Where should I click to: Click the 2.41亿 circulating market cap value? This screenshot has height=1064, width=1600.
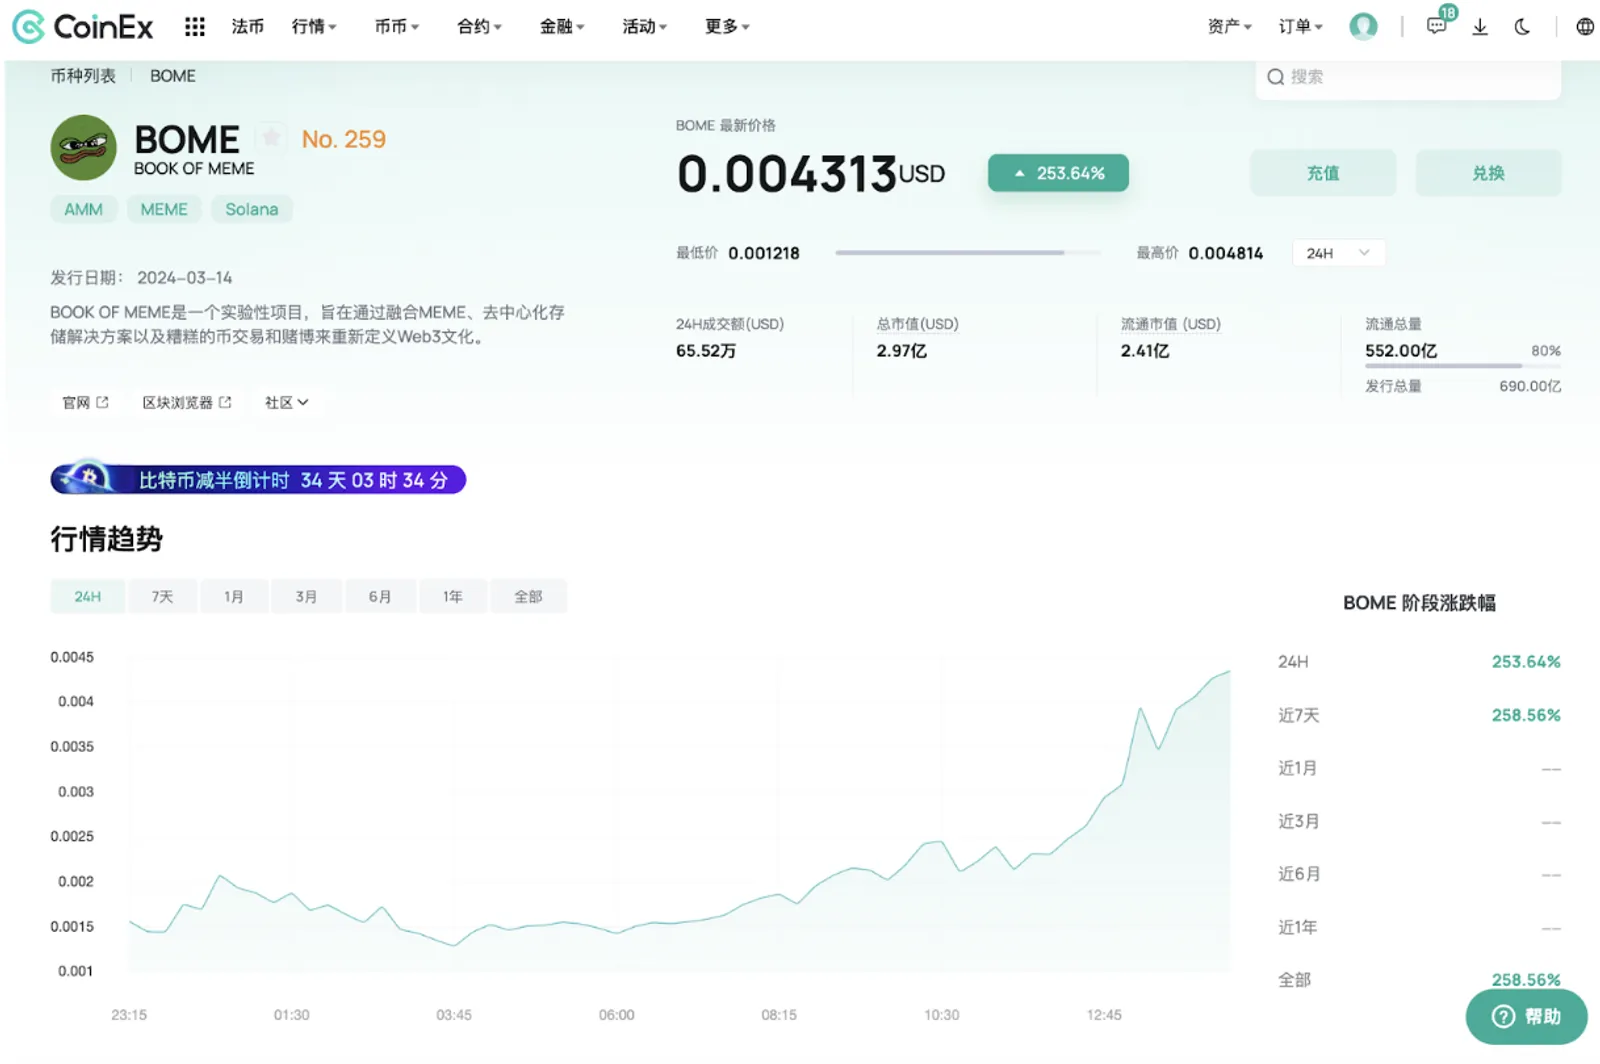[1145, 351]
